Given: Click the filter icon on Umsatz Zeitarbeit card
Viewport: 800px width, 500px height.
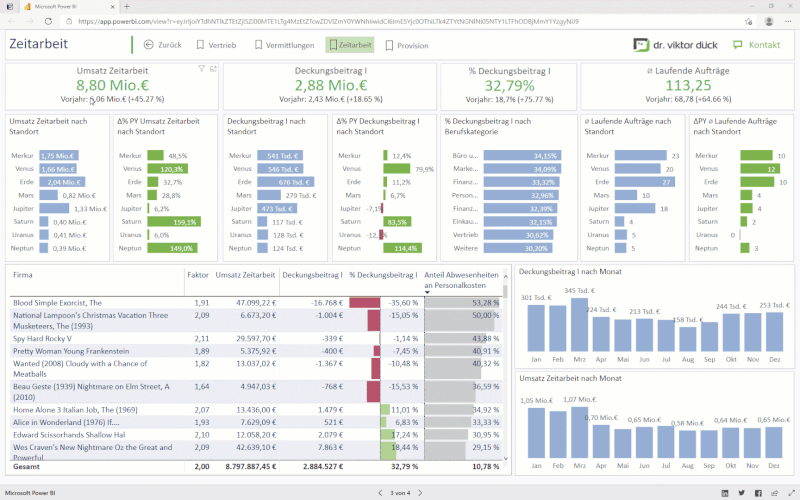Looking at the screenshot, I should [x=201, y=68].
